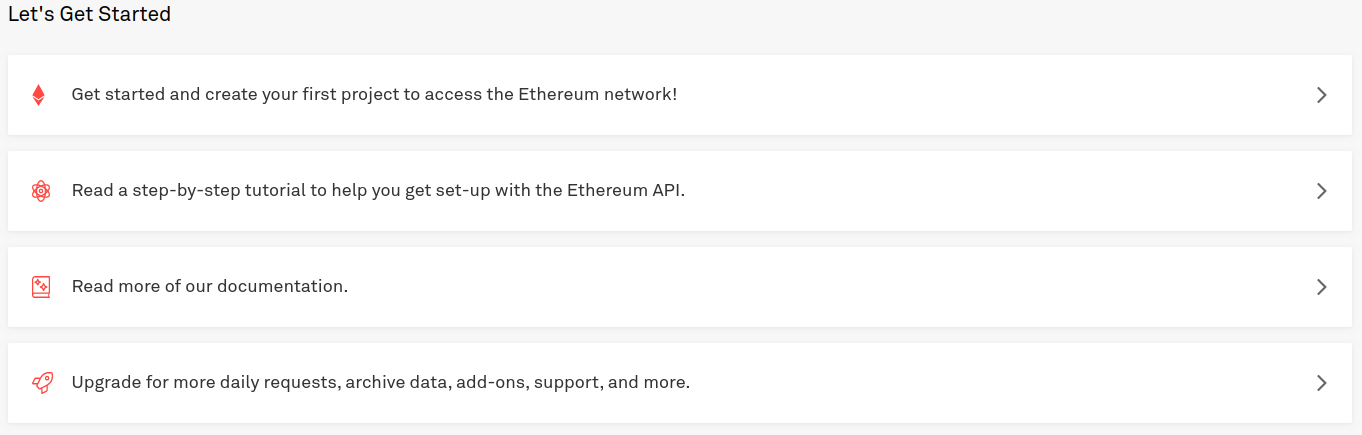Click the atom icon beside the tutorial text
This screenshot has height=435, width=1362.
(x=40, y=191)
